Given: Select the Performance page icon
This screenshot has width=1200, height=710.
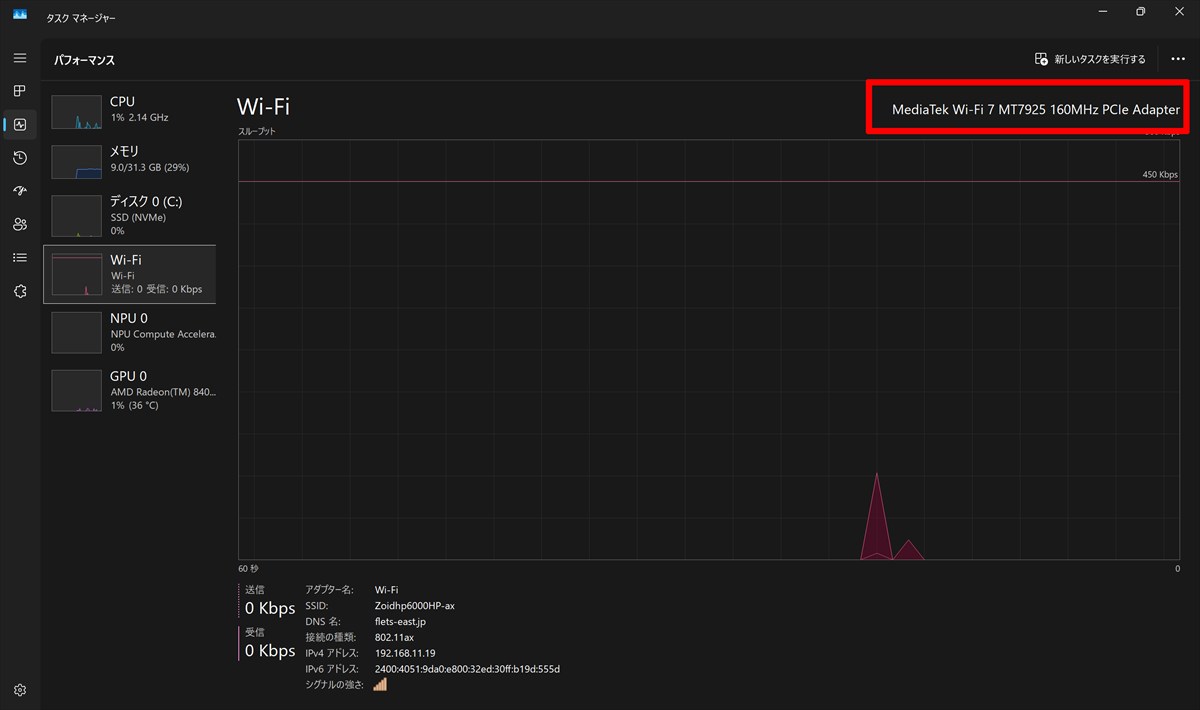Looking at the screenshot, I should pyautogui.click(x=20, y=125).
